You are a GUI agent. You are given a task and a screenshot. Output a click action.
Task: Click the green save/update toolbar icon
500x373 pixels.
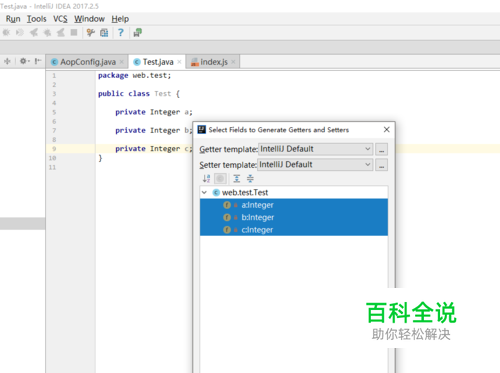(x=138, y=33)
